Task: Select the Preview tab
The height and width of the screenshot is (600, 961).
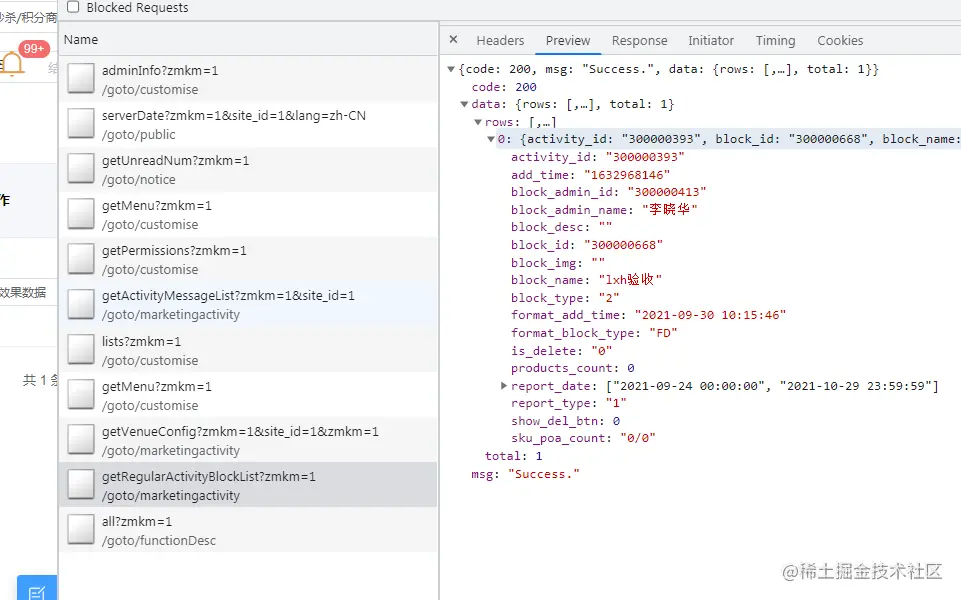Action: [568, 40]
